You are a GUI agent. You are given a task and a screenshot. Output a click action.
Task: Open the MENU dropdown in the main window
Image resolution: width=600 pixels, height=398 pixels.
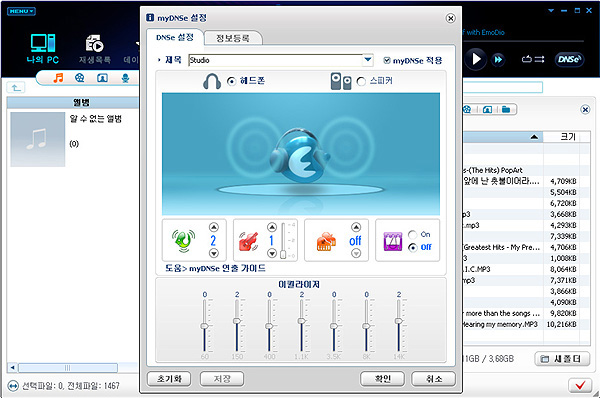pyautogui.click(x=21, y=11)
